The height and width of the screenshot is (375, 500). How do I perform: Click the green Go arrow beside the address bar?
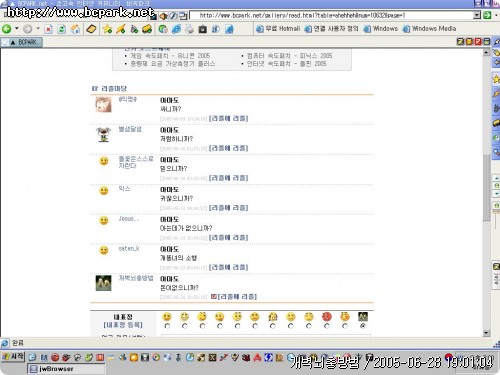click(x=487, y=15)
